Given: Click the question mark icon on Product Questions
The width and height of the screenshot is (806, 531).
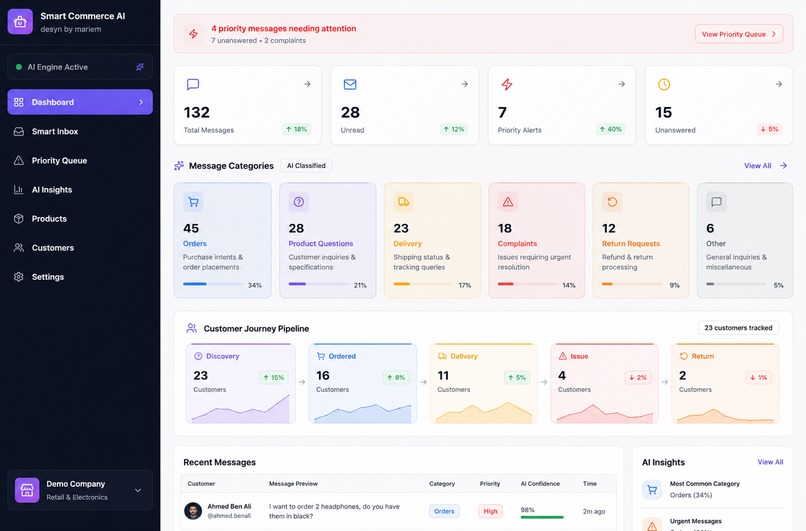Looking at the screenshot, I should pos(299,202).
